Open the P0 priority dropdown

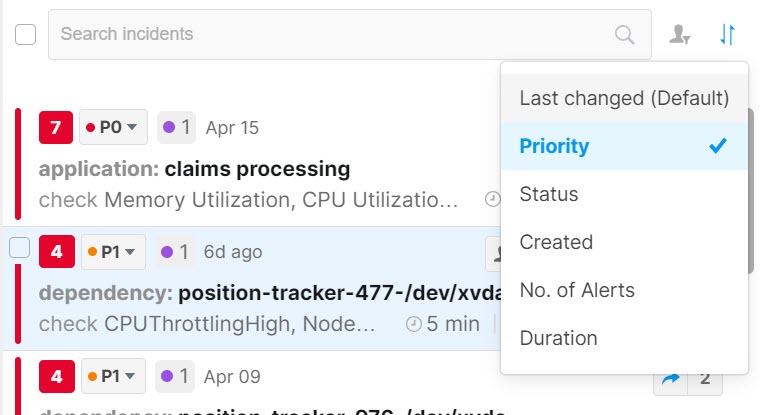[x=113, y=127]
